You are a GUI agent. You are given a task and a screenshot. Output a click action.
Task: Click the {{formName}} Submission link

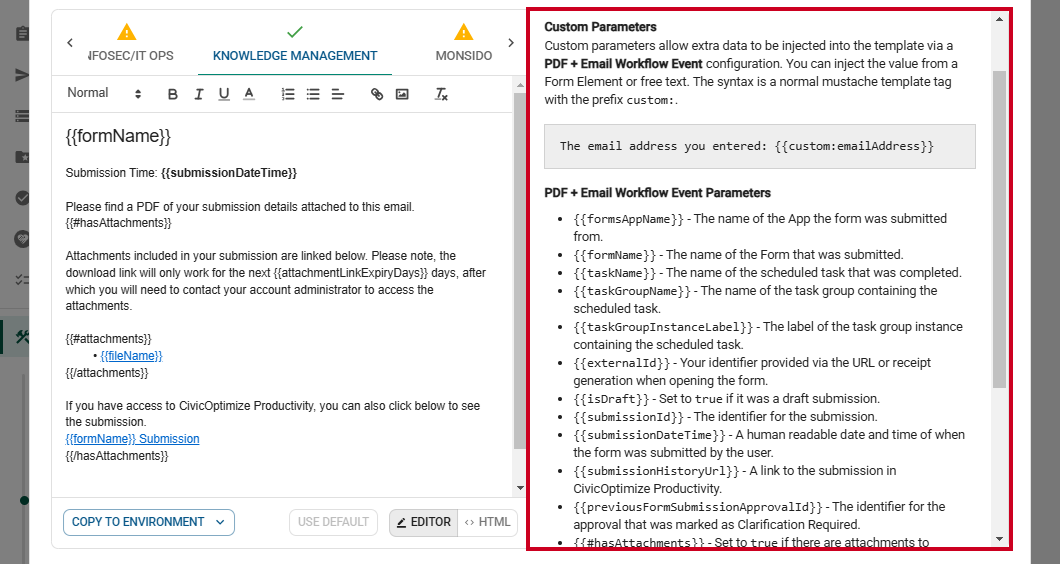(x=132, y=439)
